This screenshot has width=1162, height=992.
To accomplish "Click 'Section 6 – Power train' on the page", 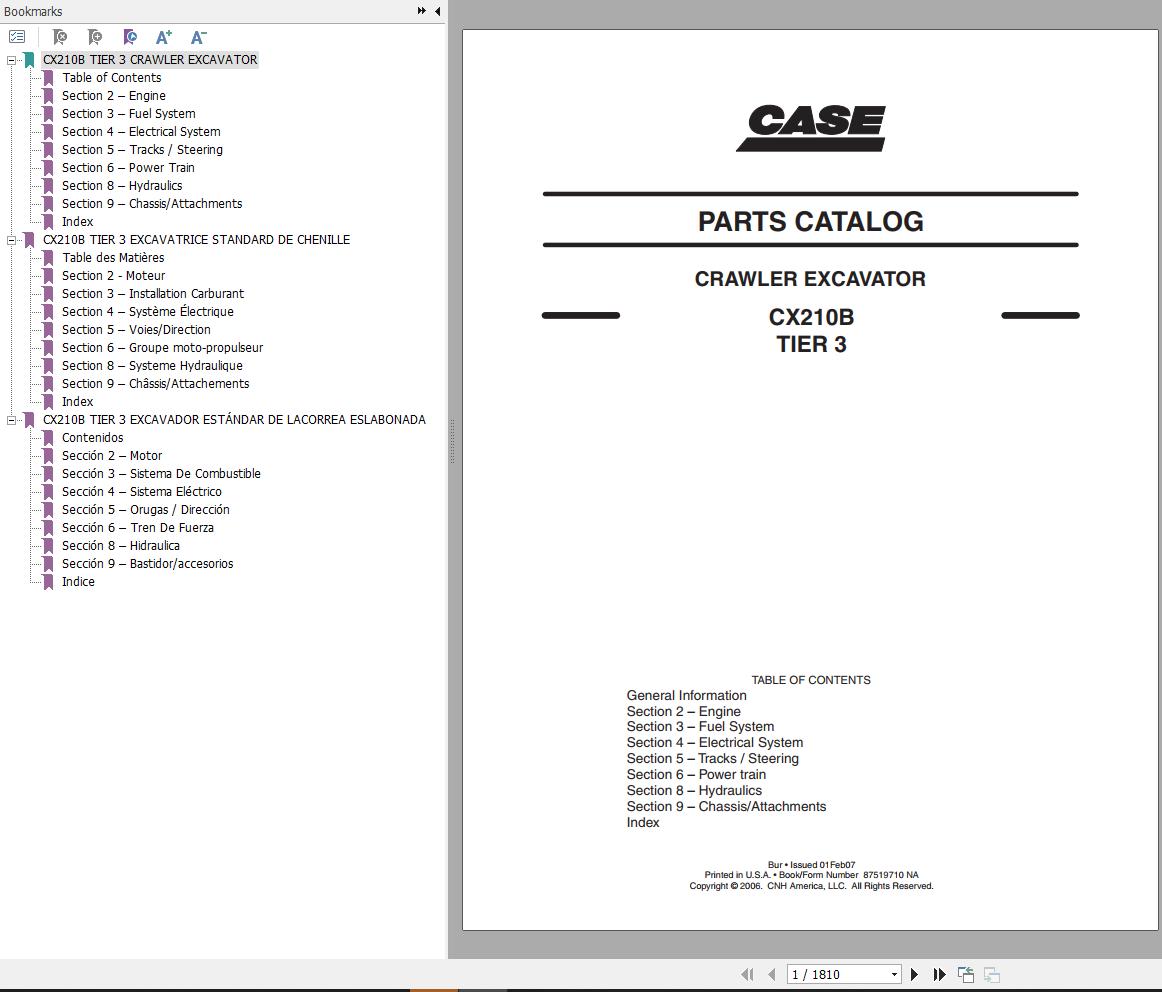I will click(x=696, y=775).
